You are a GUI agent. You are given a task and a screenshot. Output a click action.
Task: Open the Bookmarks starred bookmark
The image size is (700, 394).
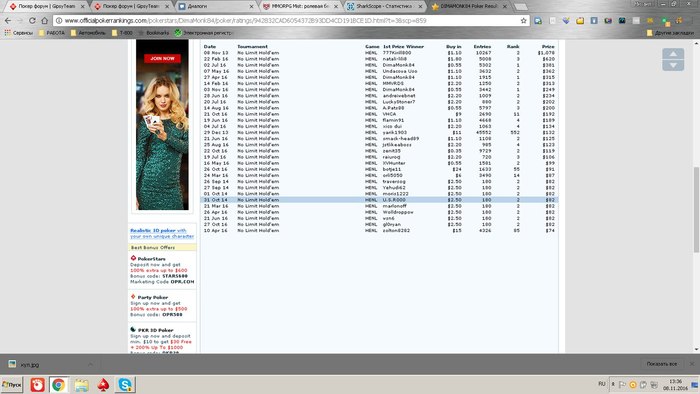[154, 33]
